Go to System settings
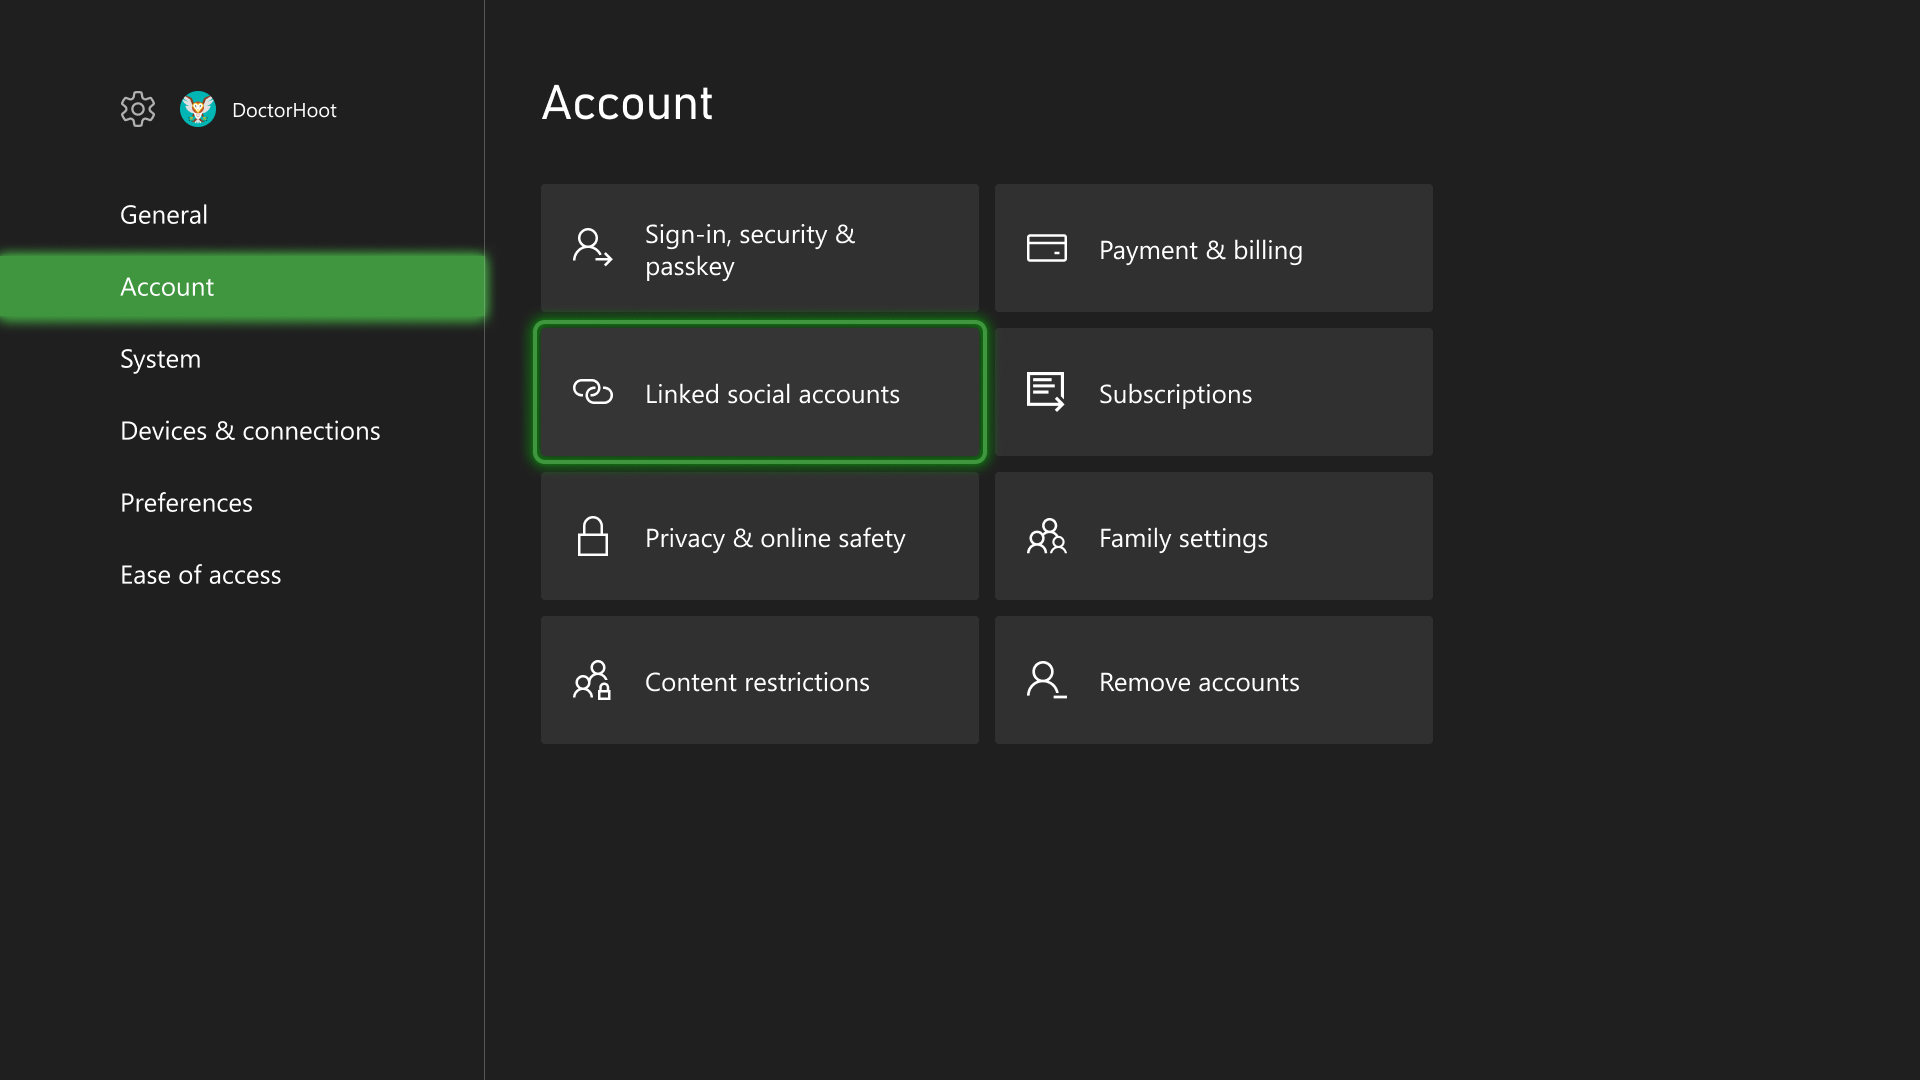 tap(160, 359)
